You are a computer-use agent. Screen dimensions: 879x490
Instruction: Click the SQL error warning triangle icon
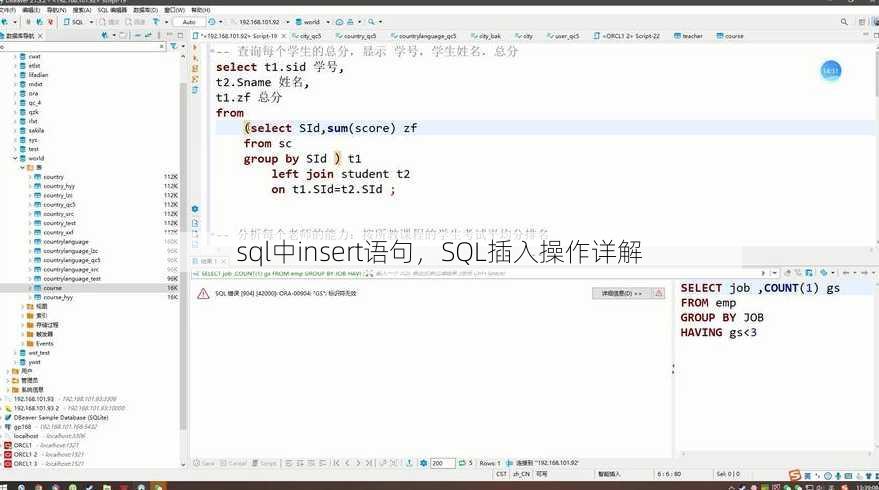(x=203, y=293)
